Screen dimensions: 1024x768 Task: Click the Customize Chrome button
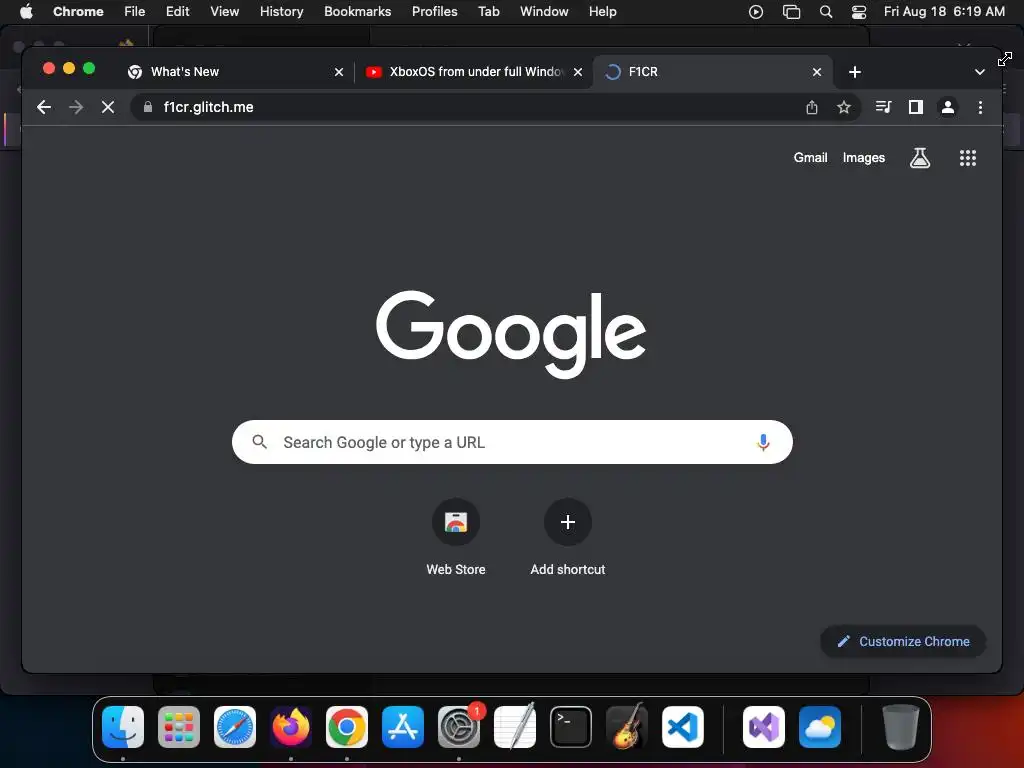pos(903,641)
